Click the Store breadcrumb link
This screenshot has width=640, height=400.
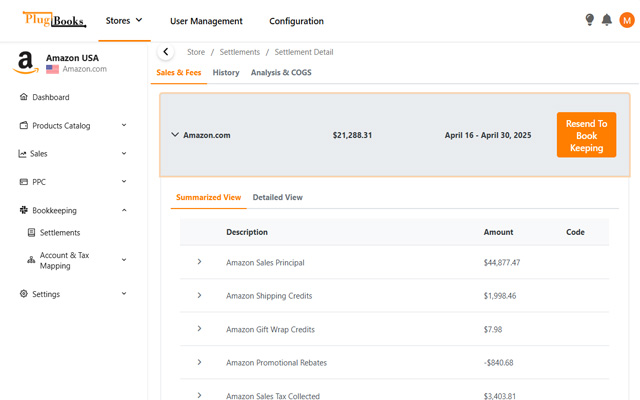(196, 52)
